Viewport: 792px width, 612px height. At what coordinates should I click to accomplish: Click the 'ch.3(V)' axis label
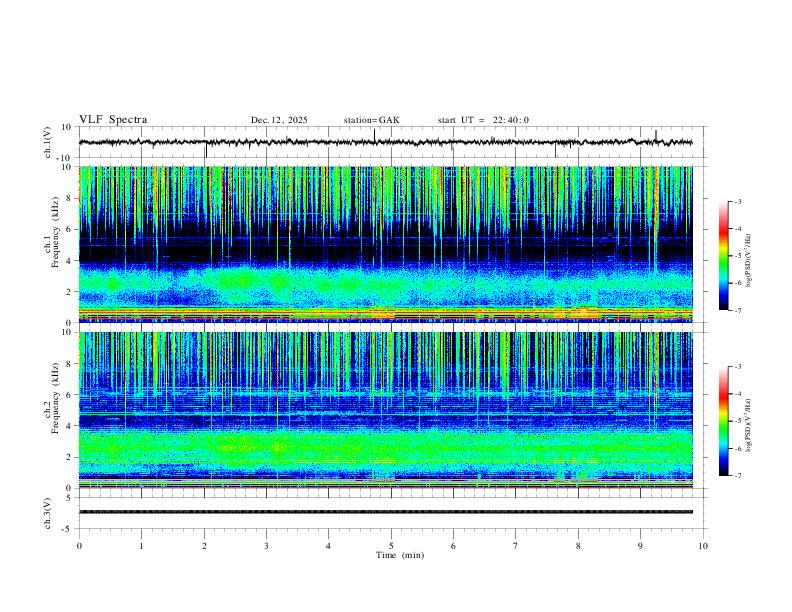[48, 513]
